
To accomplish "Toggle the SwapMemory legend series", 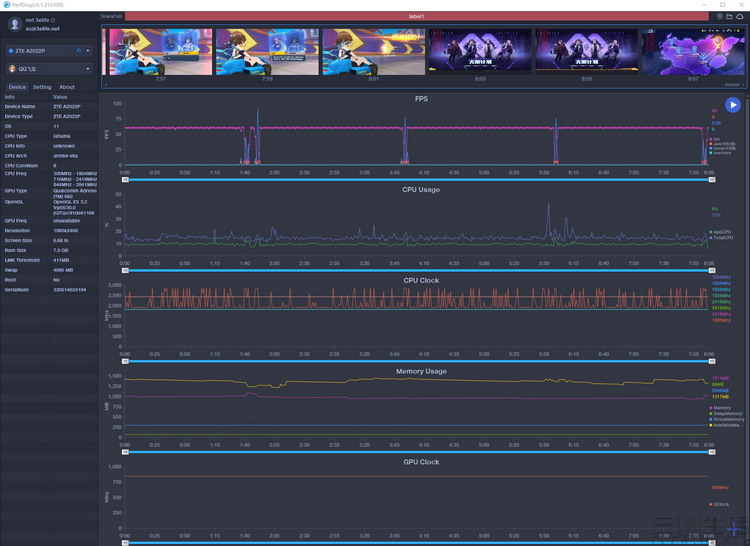I will click(x=726, y=414).
